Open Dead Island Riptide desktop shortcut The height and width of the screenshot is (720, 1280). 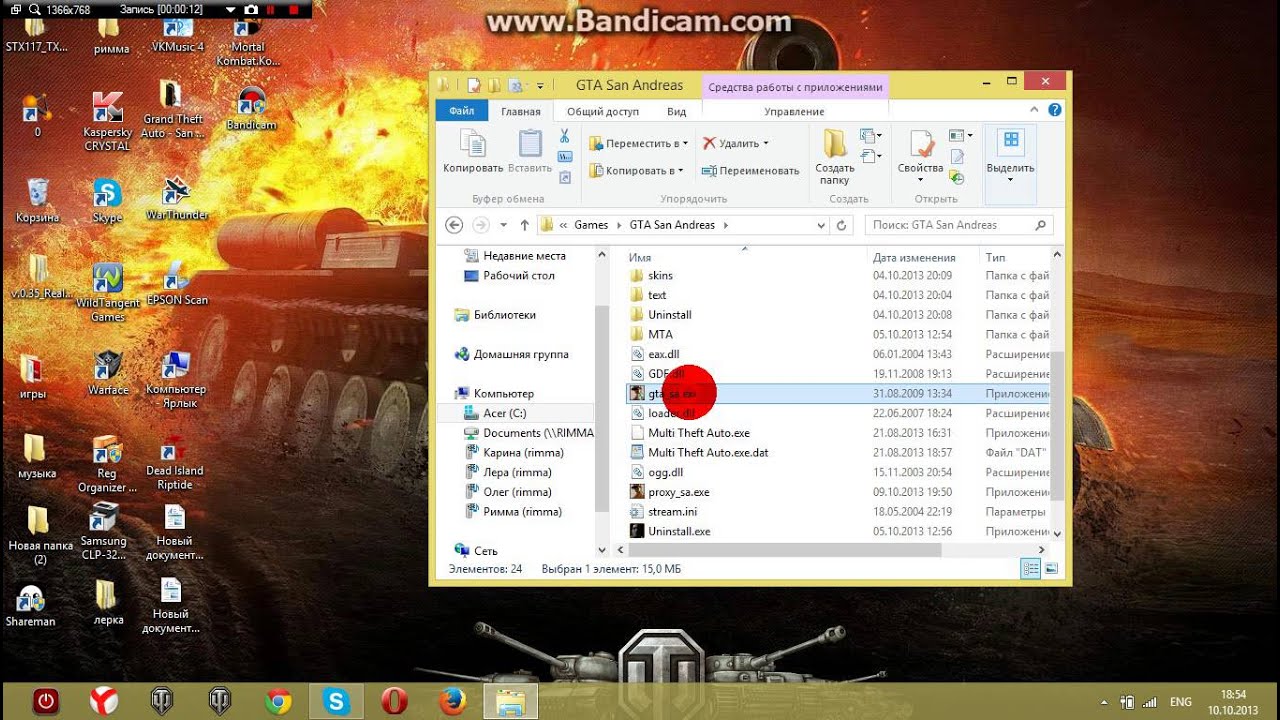pos(174,464)
